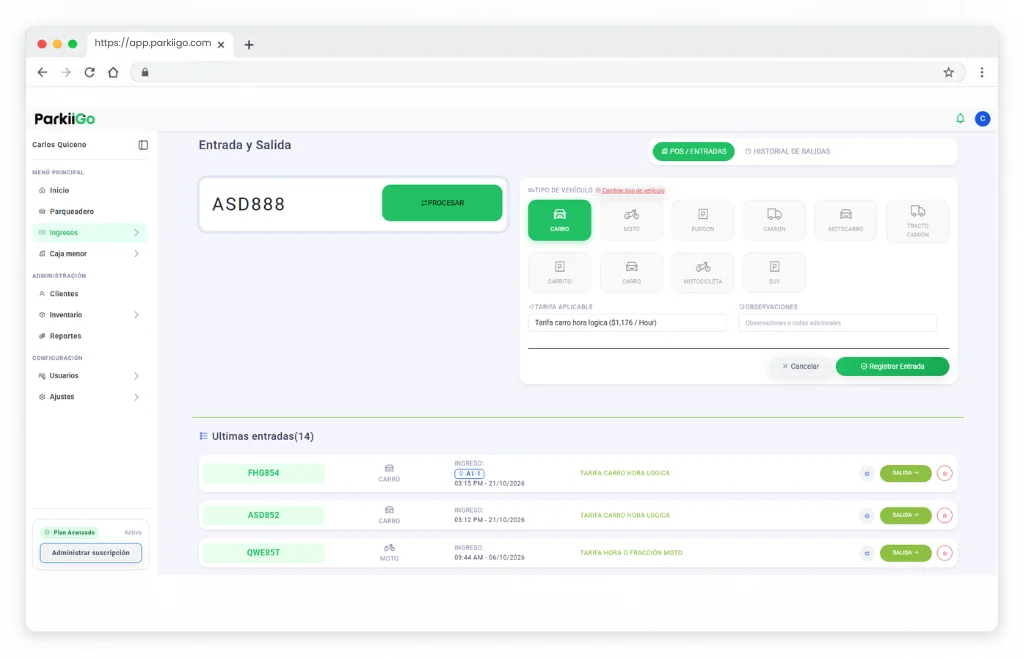This screenshot has height=659, width=1024.
Task: Select the Moto vehicle type card
Action: tap(631, 220)
